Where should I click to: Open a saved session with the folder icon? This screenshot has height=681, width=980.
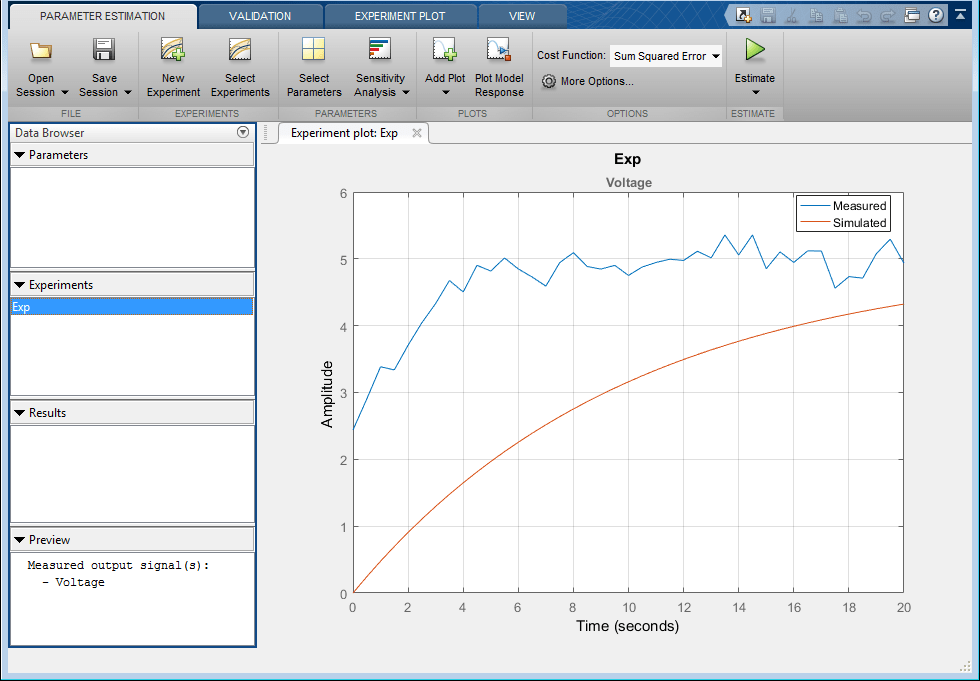(x=41, y=51)
